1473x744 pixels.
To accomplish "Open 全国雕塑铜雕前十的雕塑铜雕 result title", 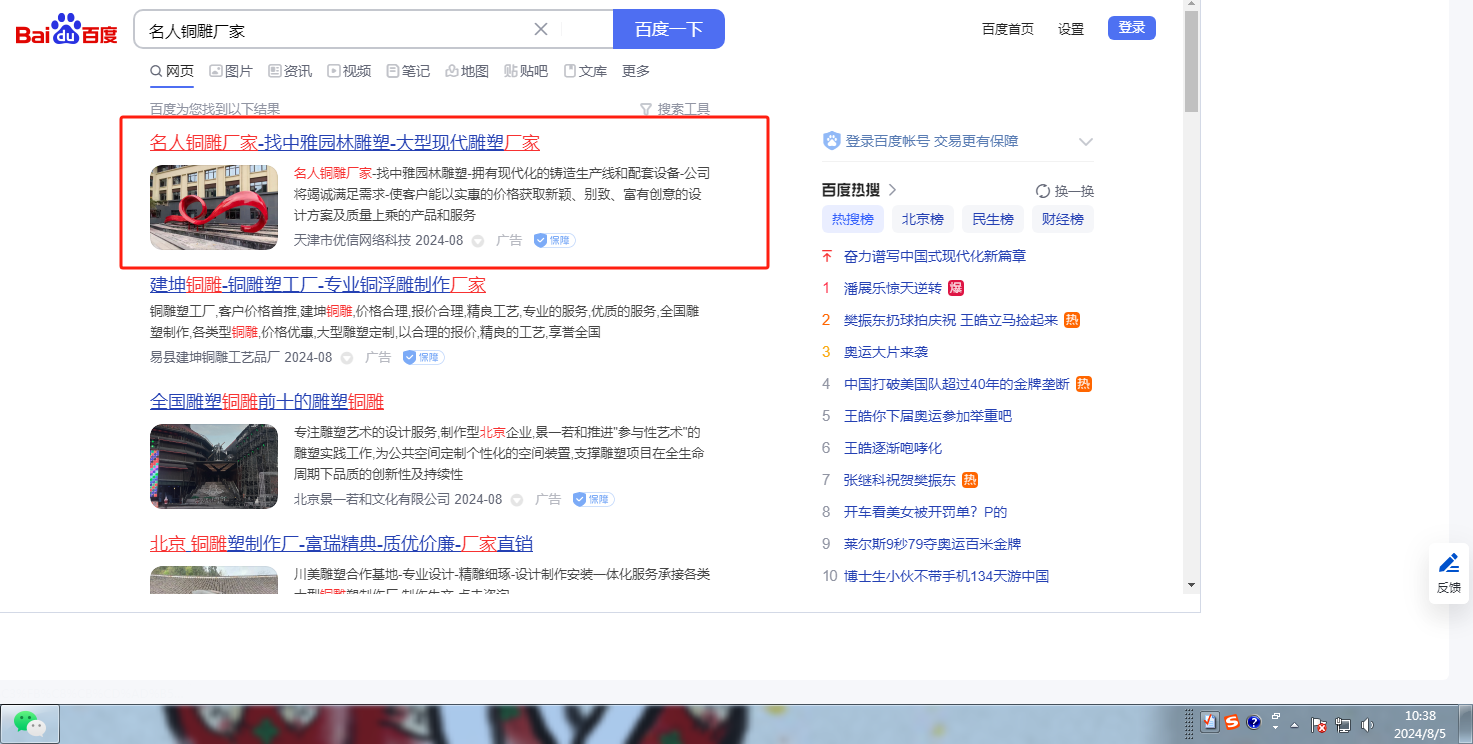I will click(267, 402).
